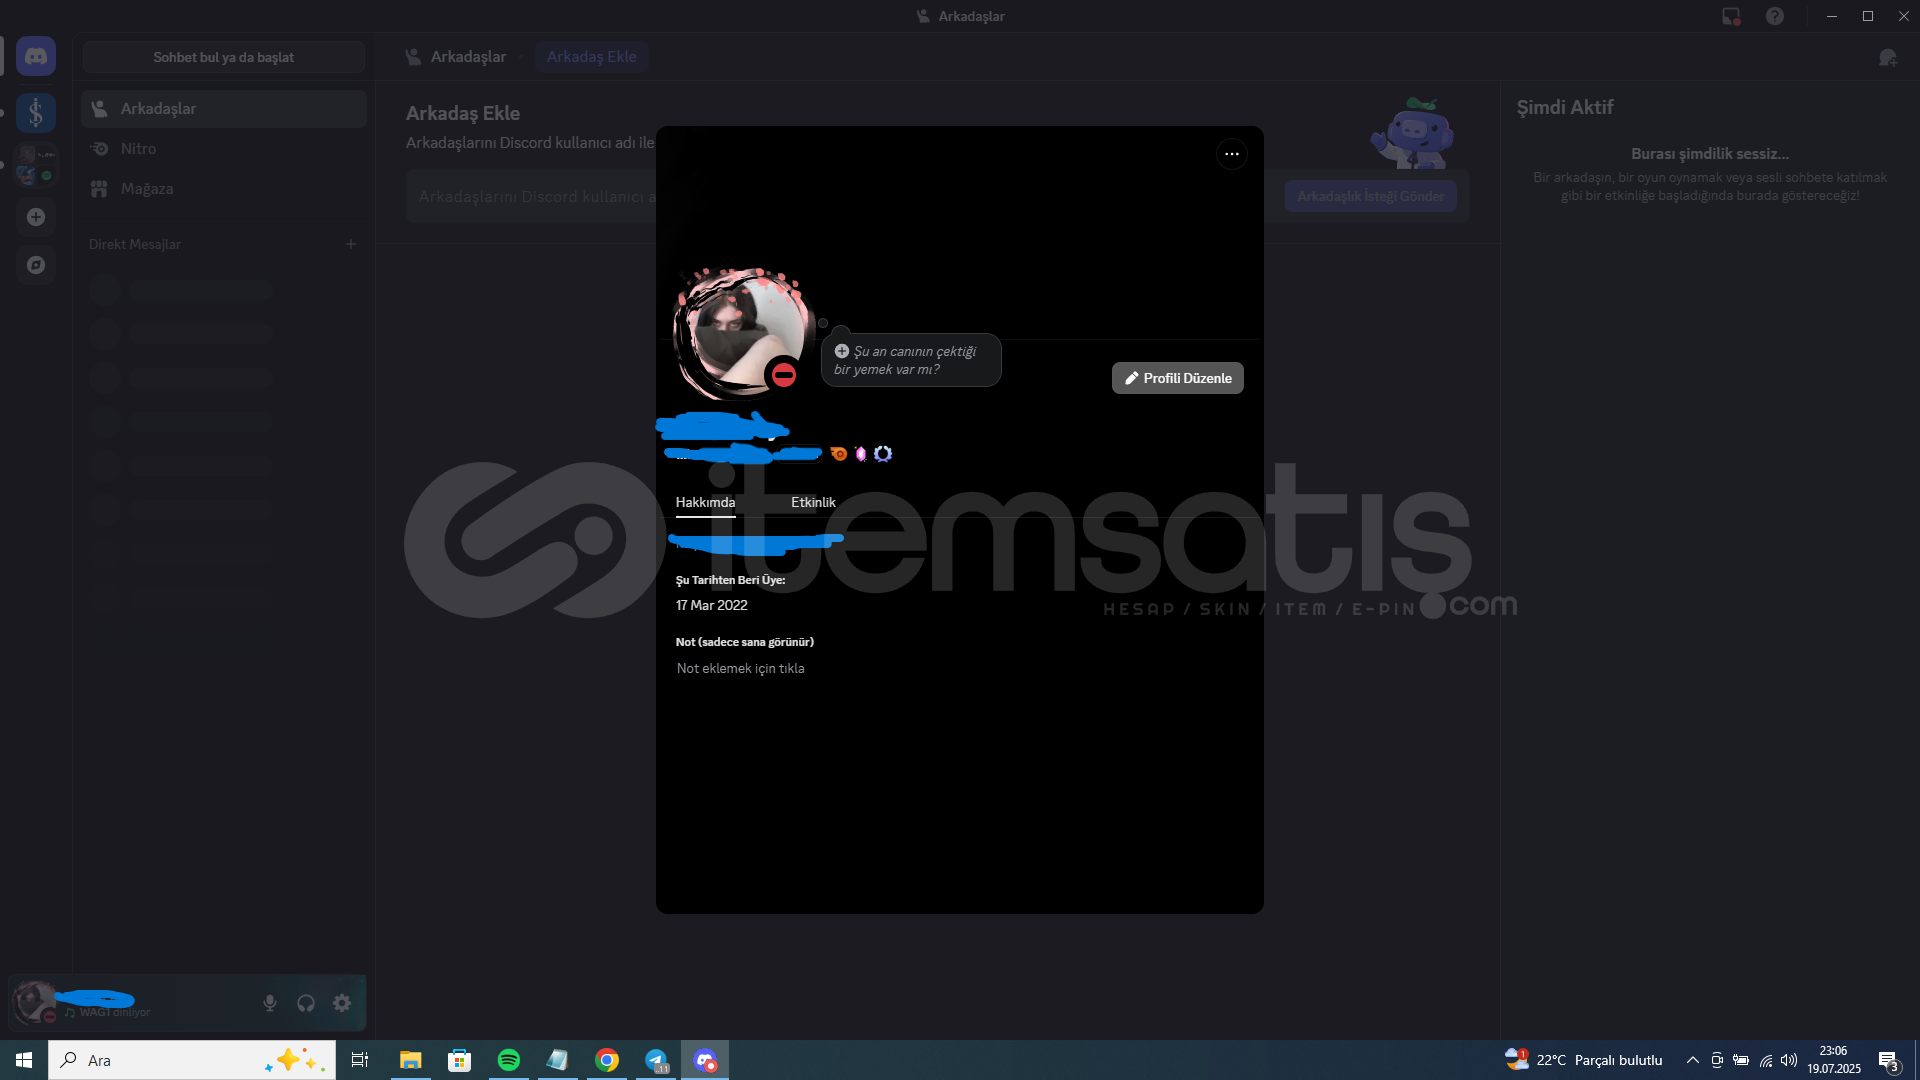Open volume control in system tray
Image resolution: width=1920 pixels, height=1080 pixels.
[x=1789, y=1060]
